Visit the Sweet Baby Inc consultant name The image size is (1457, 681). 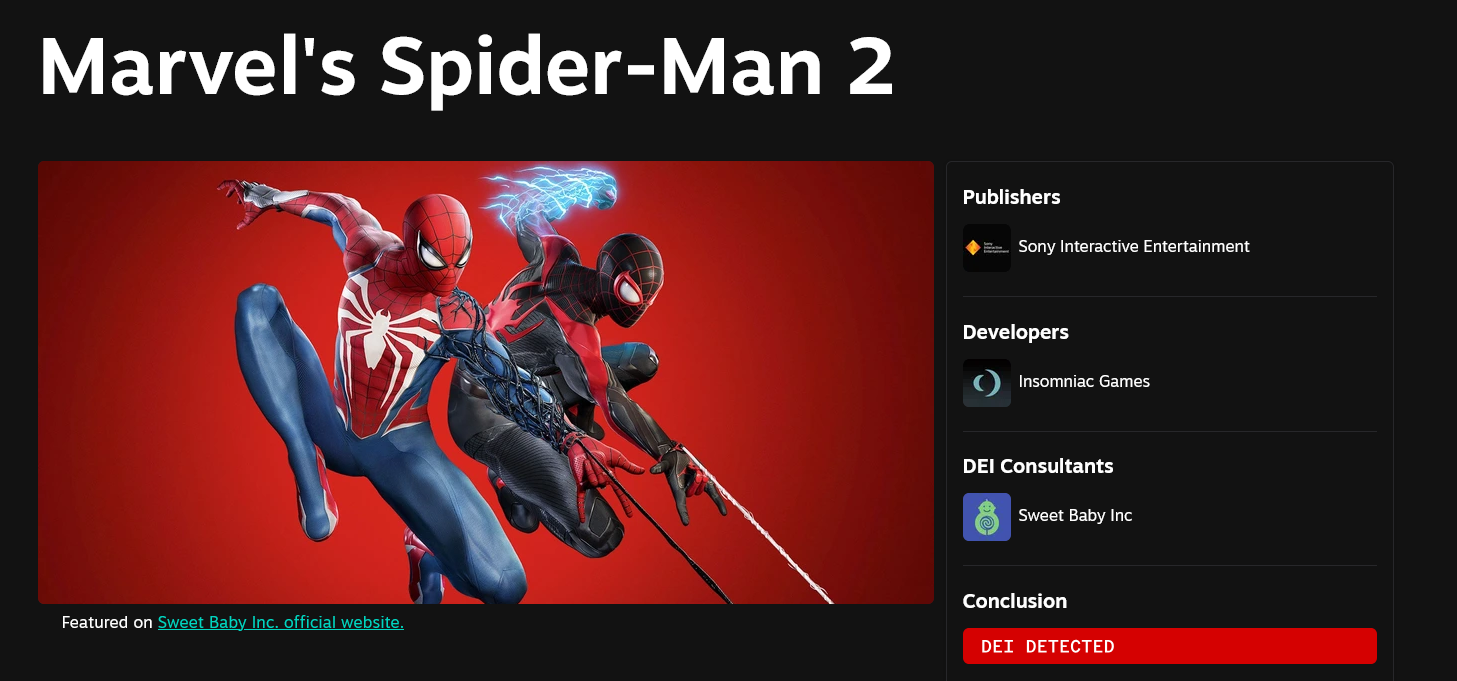point(1075,515)
